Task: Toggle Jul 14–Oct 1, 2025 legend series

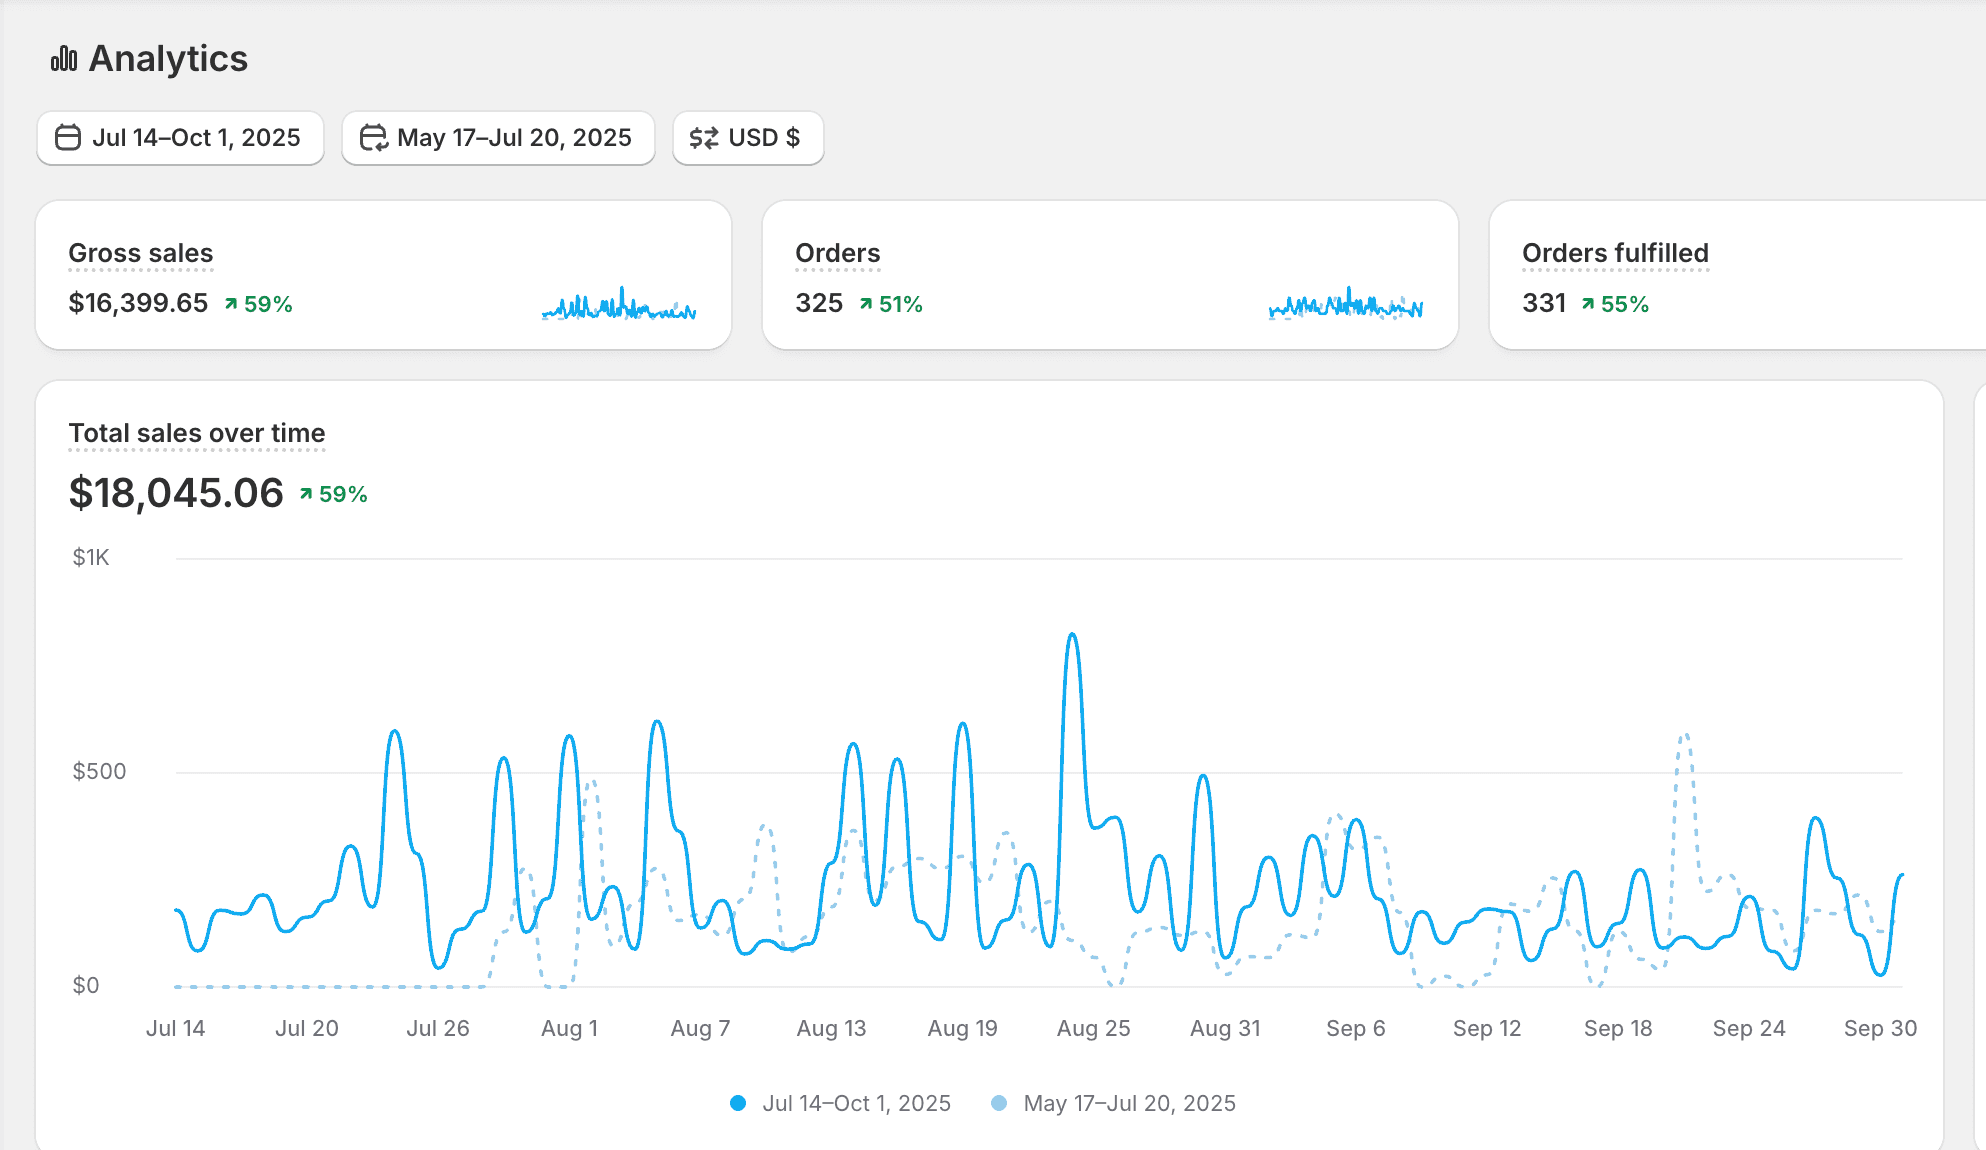Action: (x=856, y=1103)
